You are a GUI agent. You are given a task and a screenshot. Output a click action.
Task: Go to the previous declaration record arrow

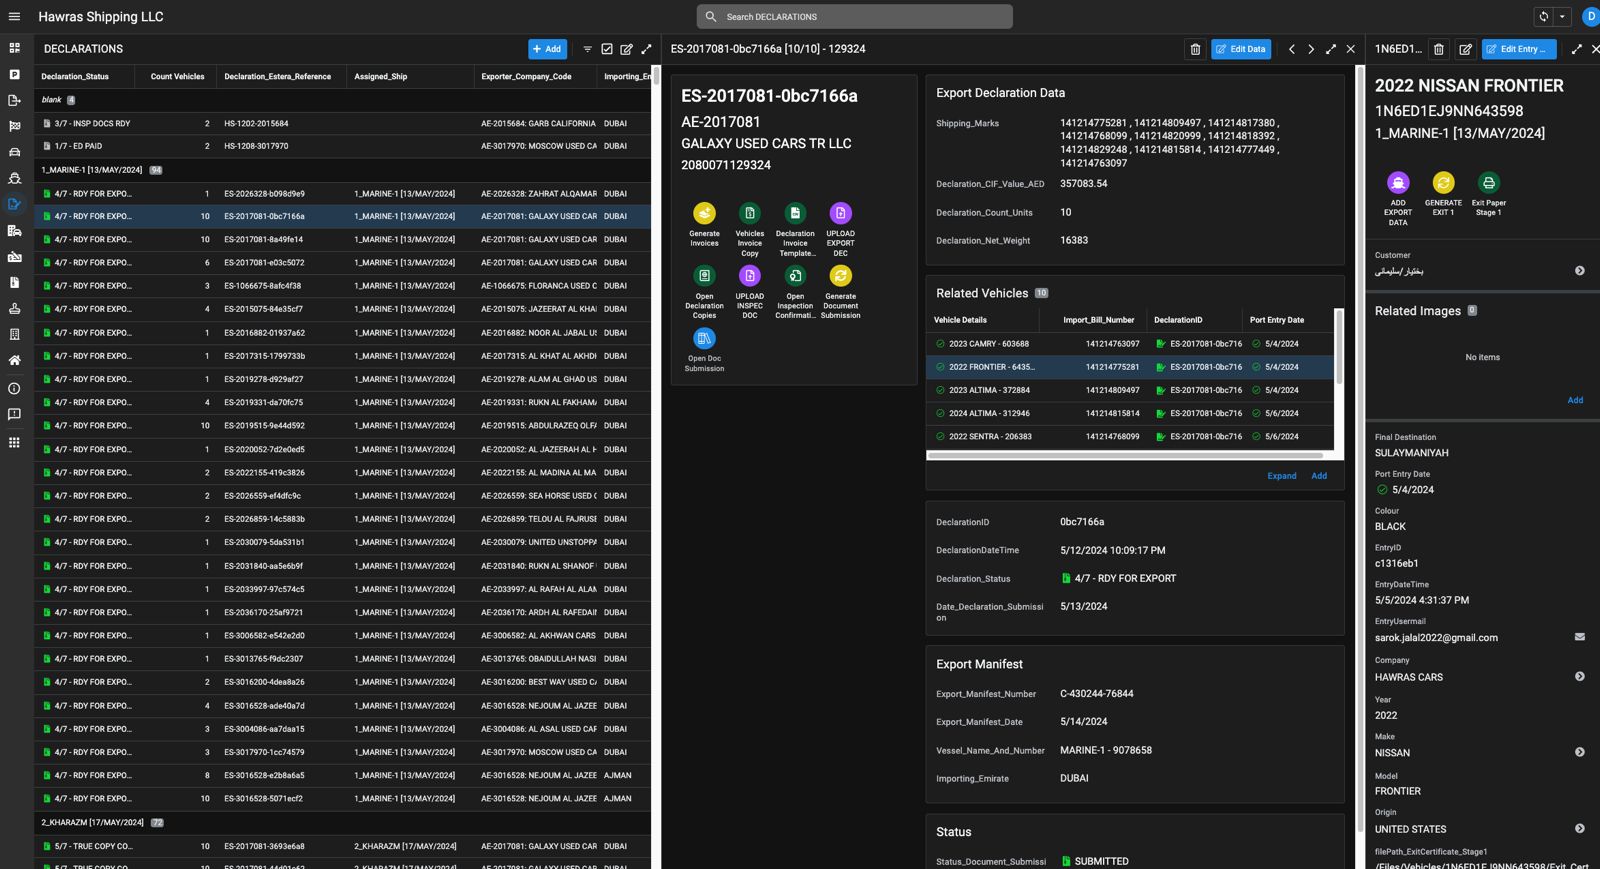click(1292, 49)
